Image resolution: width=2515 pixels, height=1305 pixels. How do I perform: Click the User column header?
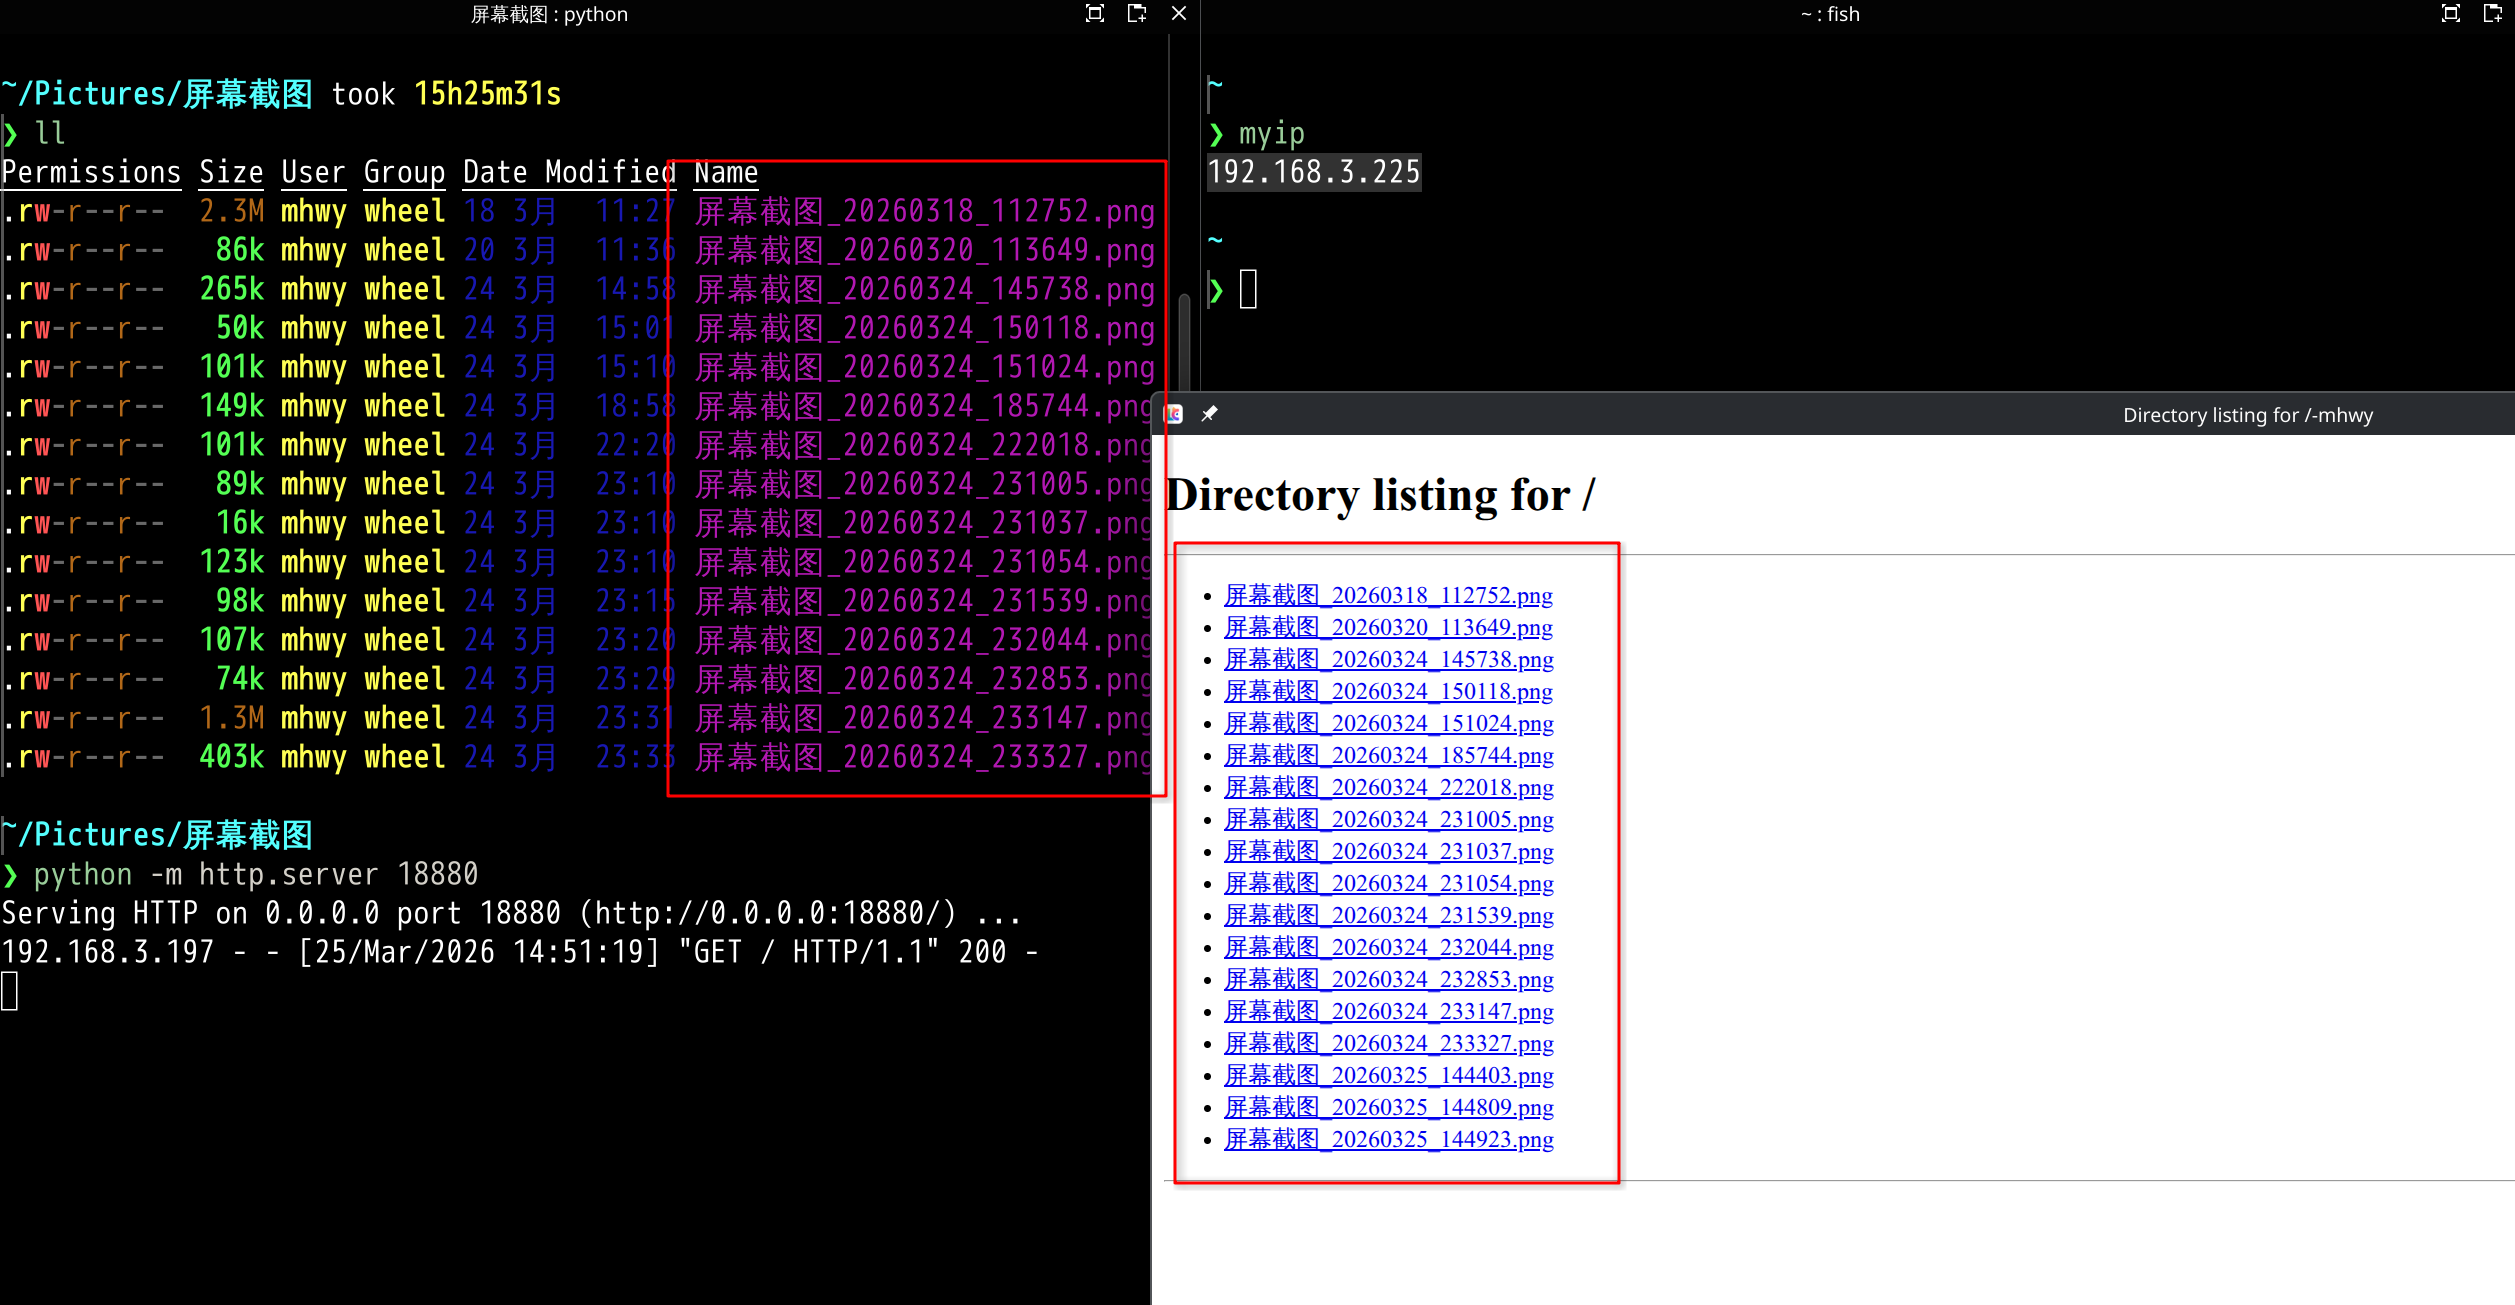[313, 173]
